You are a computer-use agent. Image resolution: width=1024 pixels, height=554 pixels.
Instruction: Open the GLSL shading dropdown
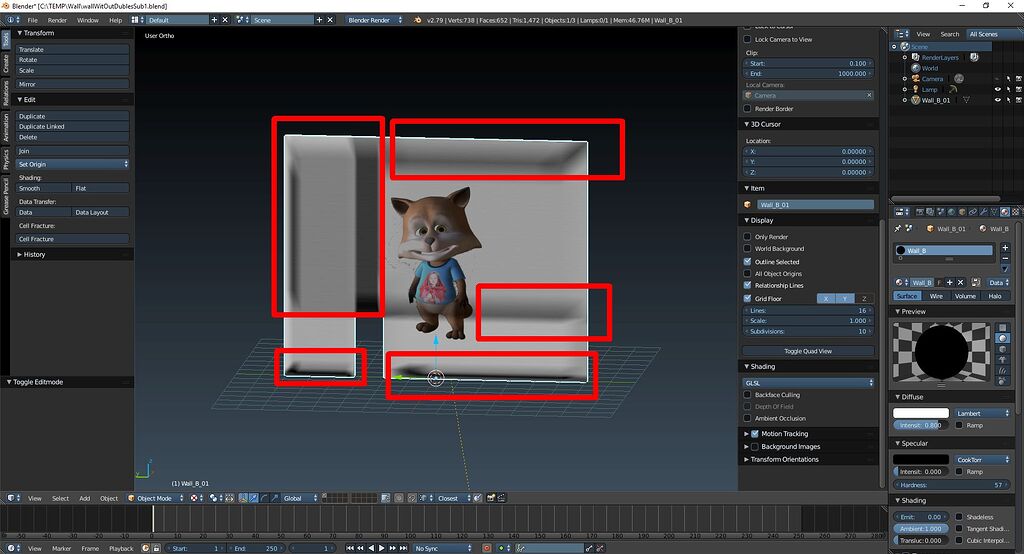[x=808, y=383]
